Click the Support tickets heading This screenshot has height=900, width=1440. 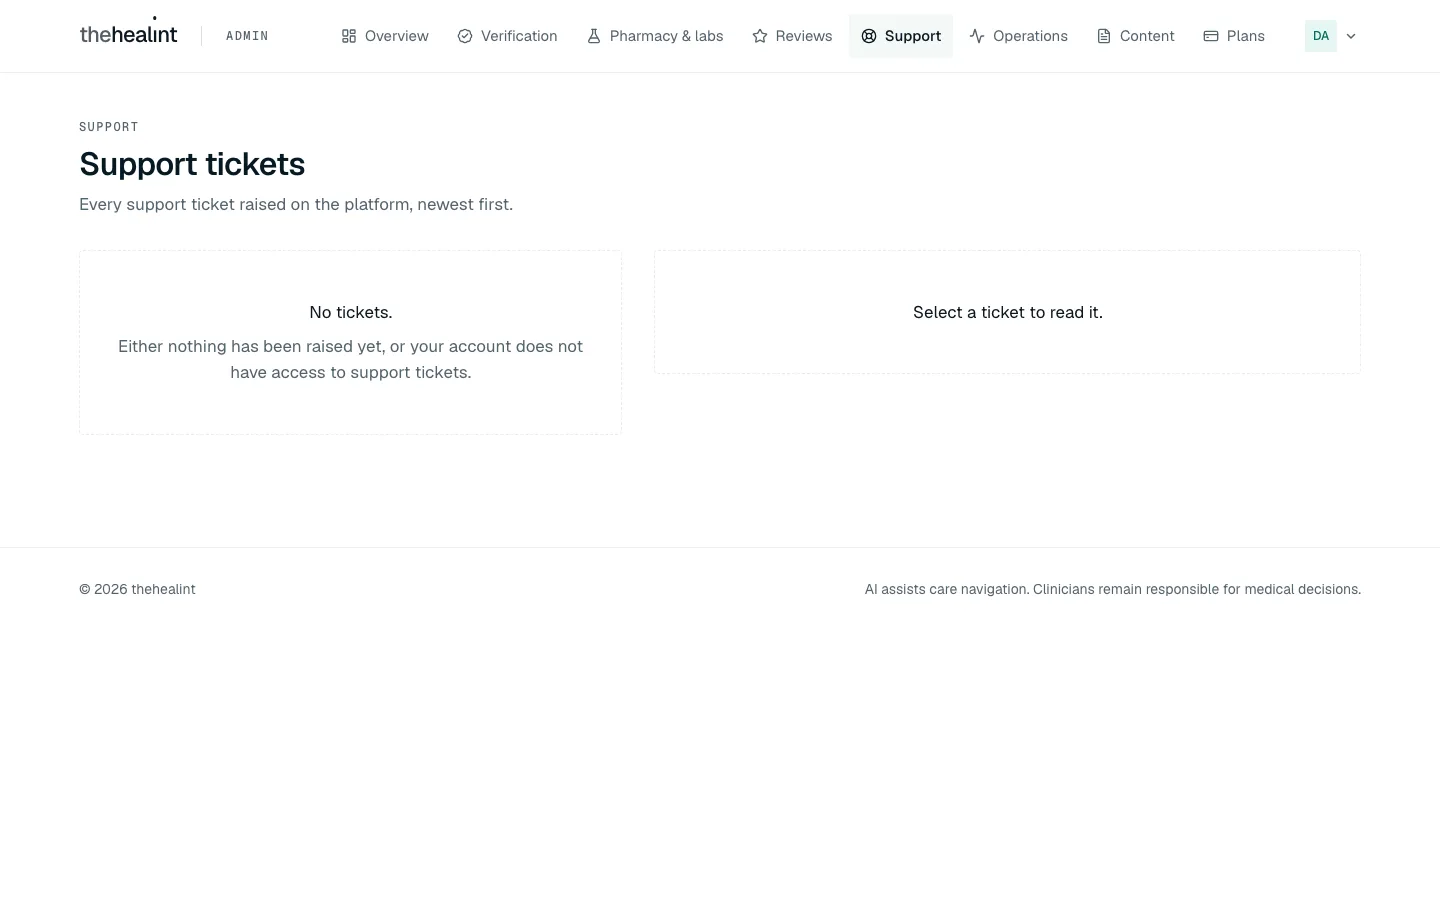pos(192,164)
